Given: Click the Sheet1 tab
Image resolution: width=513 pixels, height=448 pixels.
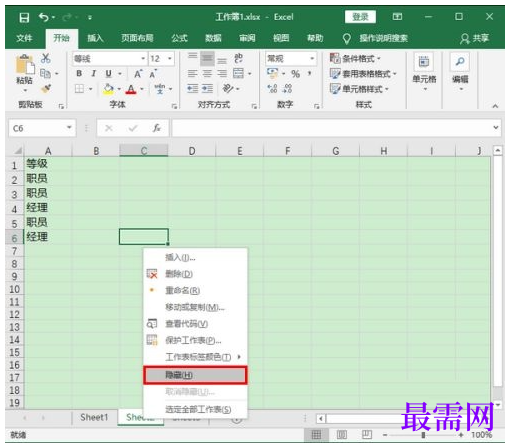Looking at the screenshot, I should 94,417.
